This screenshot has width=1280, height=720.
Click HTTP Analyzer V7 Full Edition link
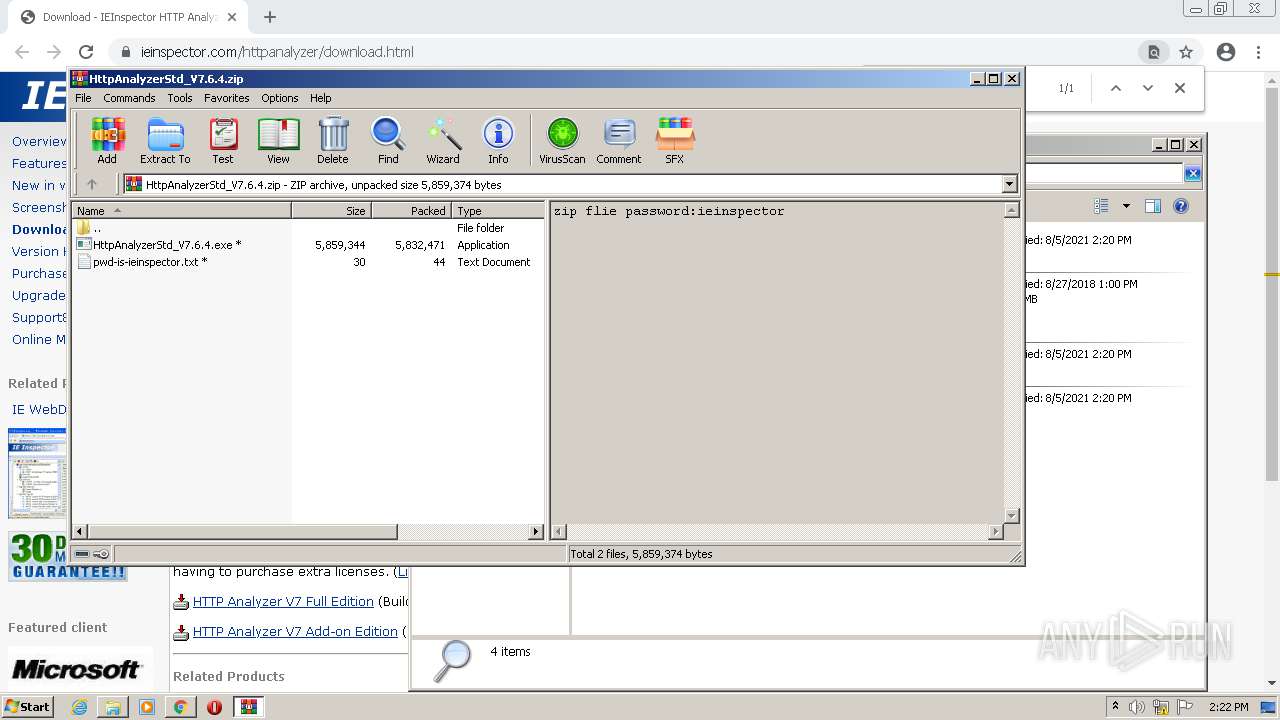click(283, 602)
